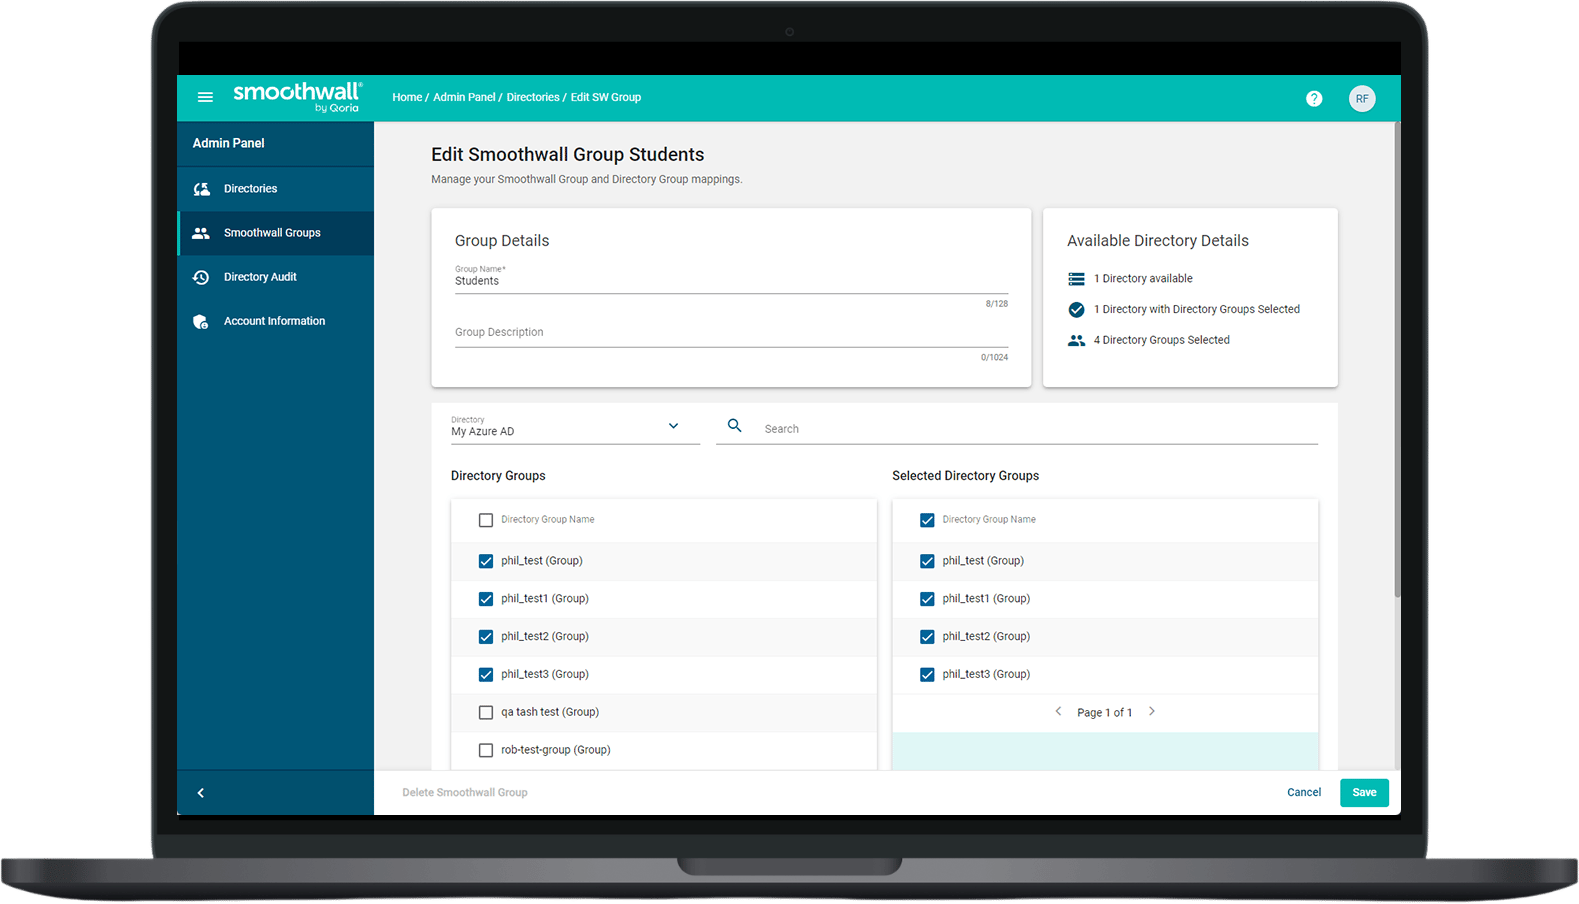Uncheck phil_test2 in Selected Directory Groups
This screenshot has width=1579, height=904.
[x=927, y=637]
